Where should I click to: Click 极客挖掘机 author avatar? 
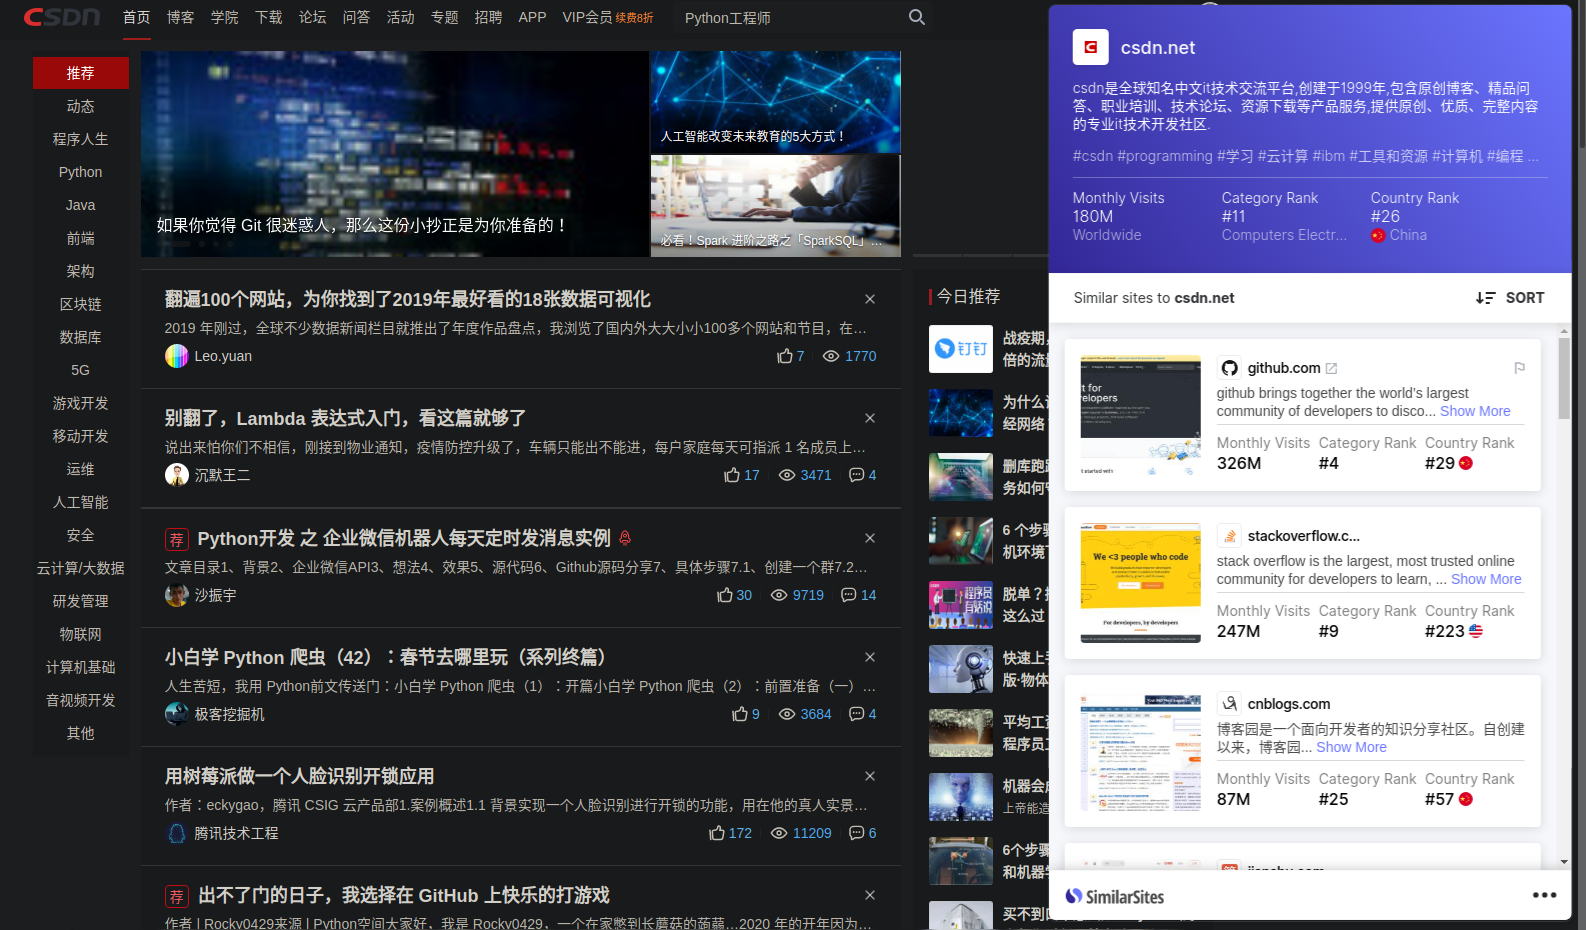click(x=177, y=714)
